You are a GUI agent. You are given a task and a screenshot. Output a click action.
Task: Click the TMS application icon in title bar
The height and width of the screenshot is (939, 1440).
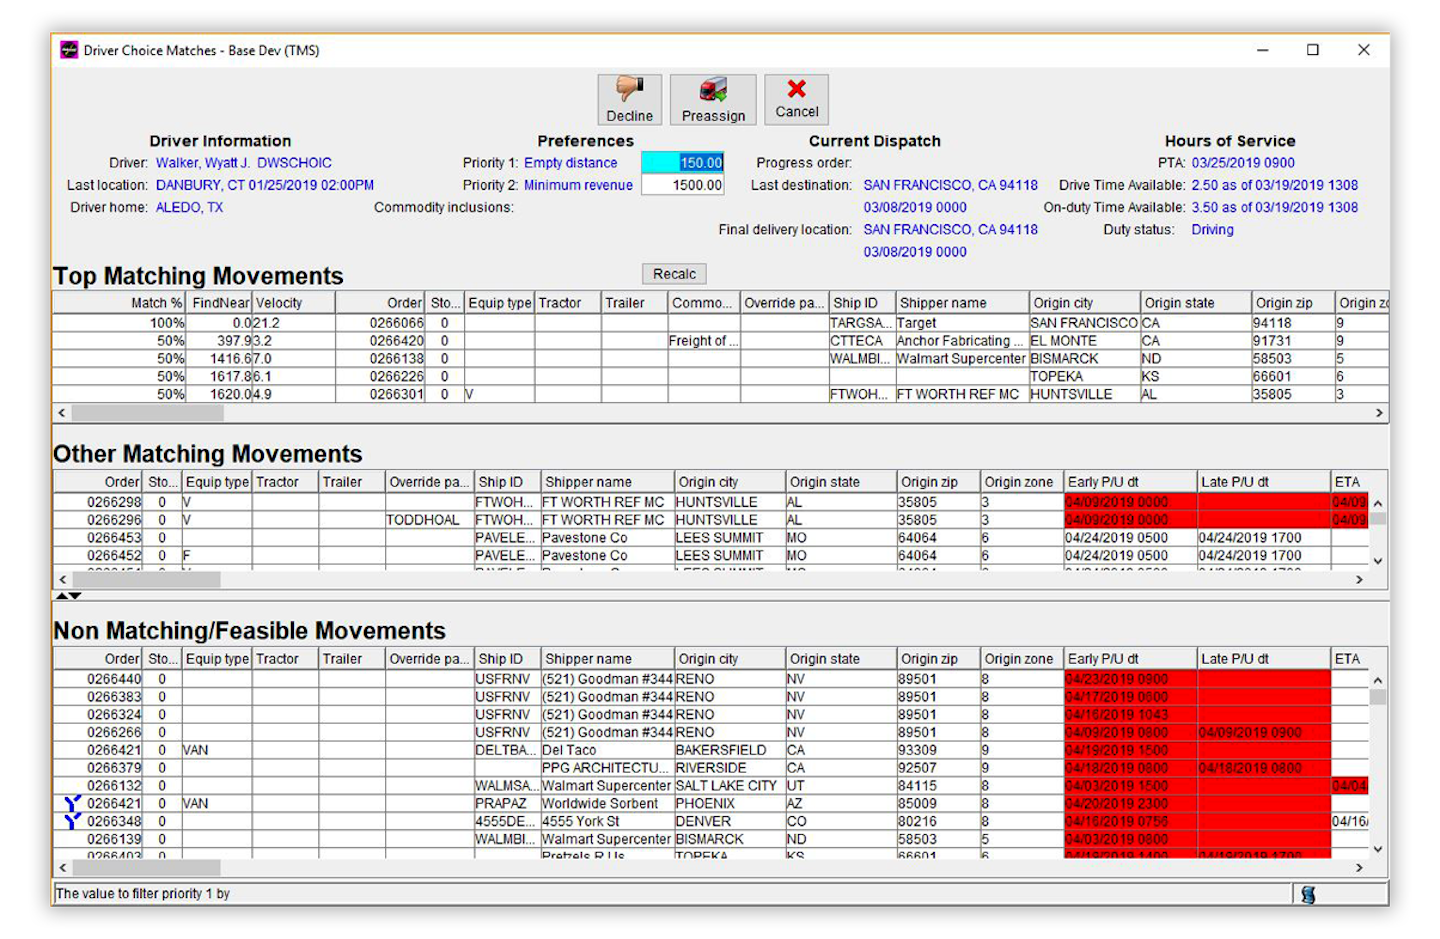point(68,50)
